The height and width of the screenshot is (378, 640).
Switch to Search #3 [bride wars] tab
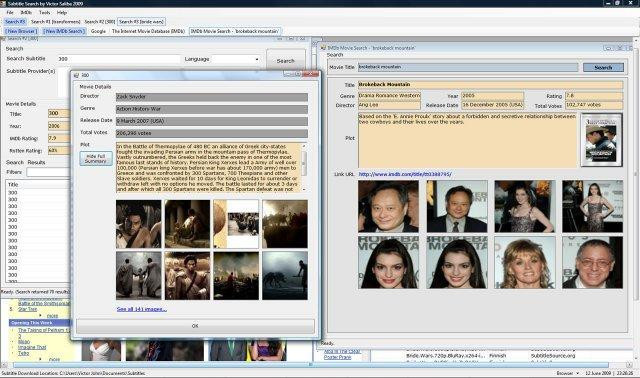click(141, 22)
